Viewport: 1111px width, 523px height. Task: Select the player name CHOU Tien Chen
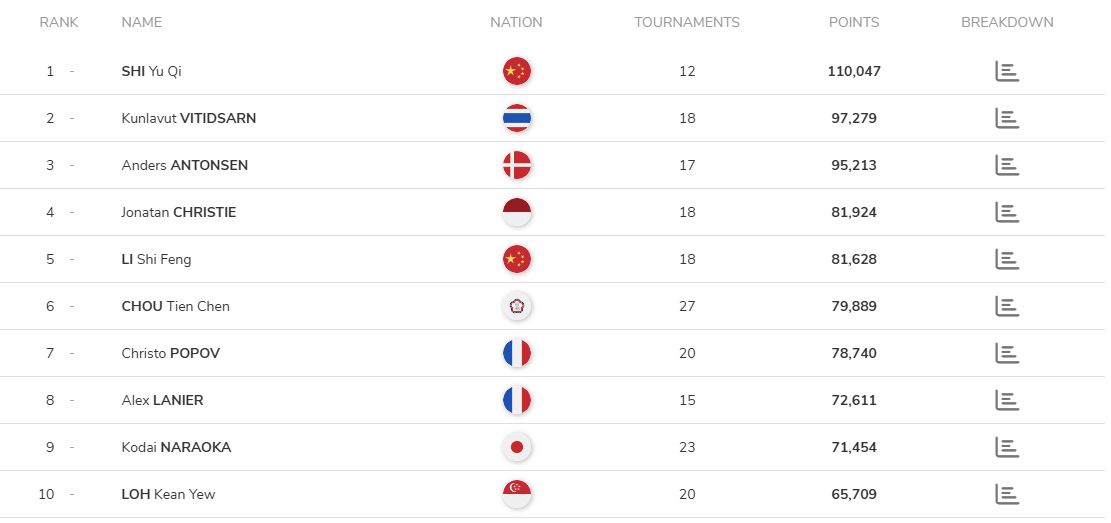coord(175,306)
